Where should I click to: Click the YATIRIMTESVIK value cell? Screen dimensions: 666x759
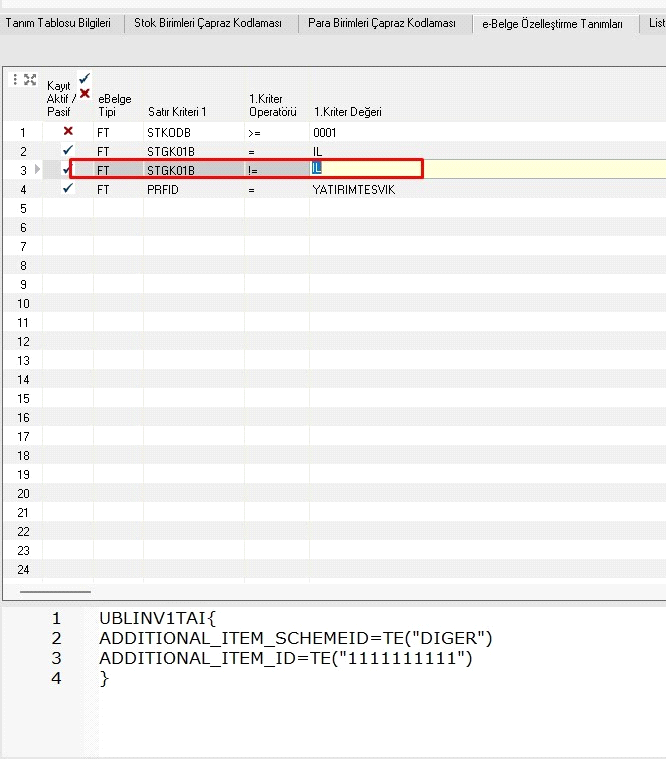(x=353, y=189)
